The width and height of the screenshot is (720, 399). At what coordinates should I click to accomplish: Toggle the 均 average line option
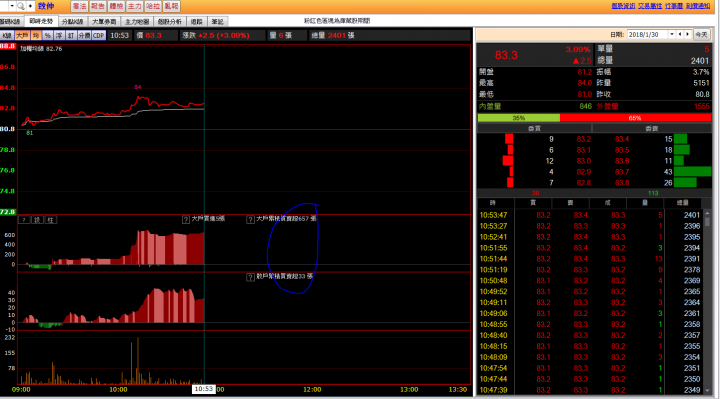(x=36, y=35)
